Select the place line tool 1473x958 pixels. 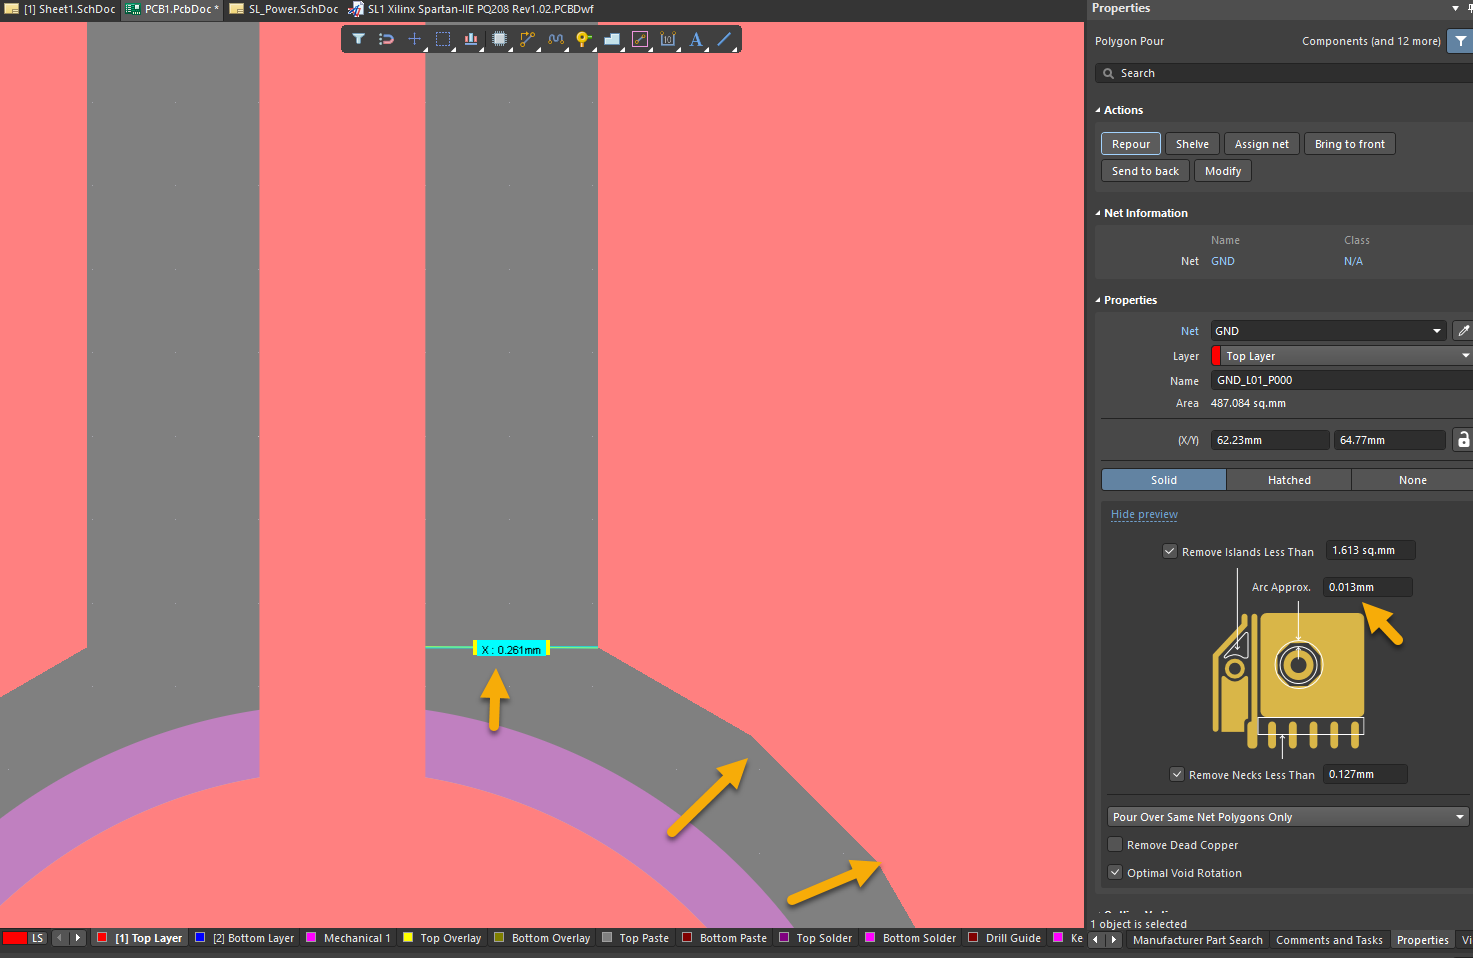[x=725, y=39]
